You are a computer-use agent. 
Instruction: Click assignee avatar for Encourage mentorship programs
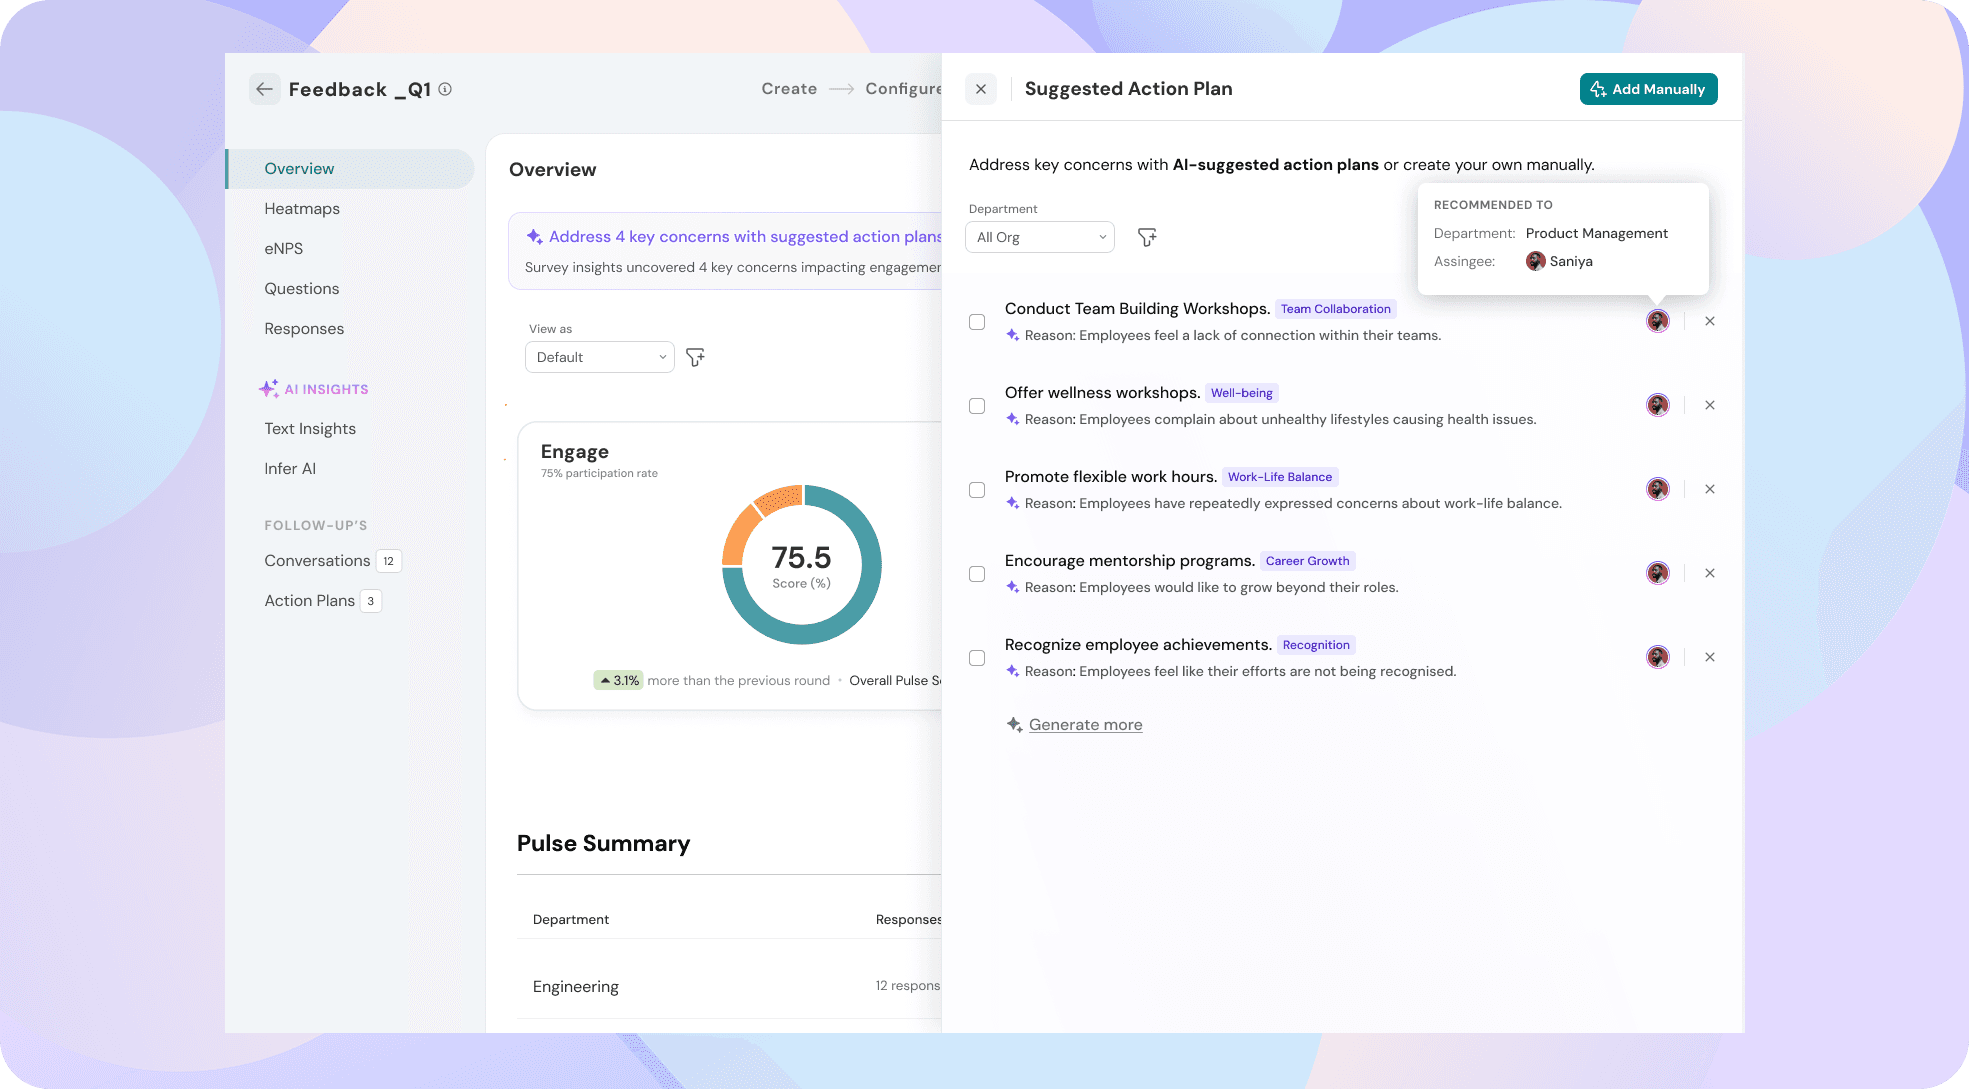click(1658, 573)
